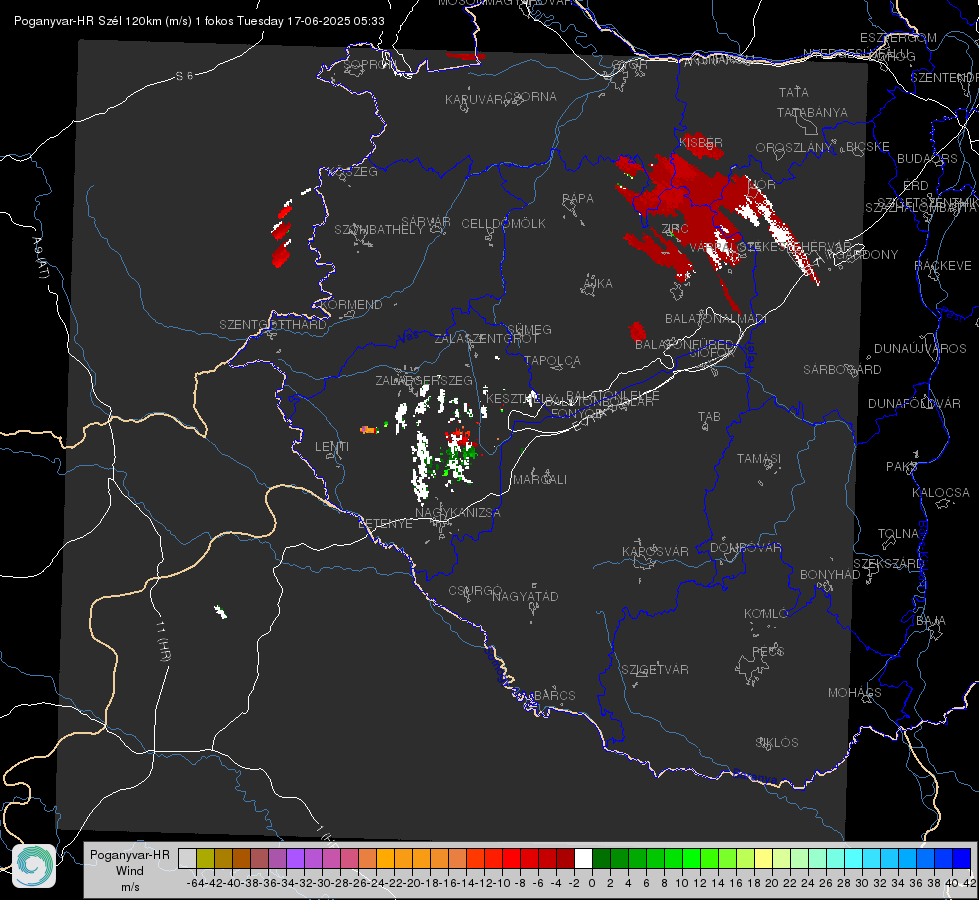Click the DUNAUJVAROS city label
Screen dimensions: 979x900
click(x=920, y=349)
